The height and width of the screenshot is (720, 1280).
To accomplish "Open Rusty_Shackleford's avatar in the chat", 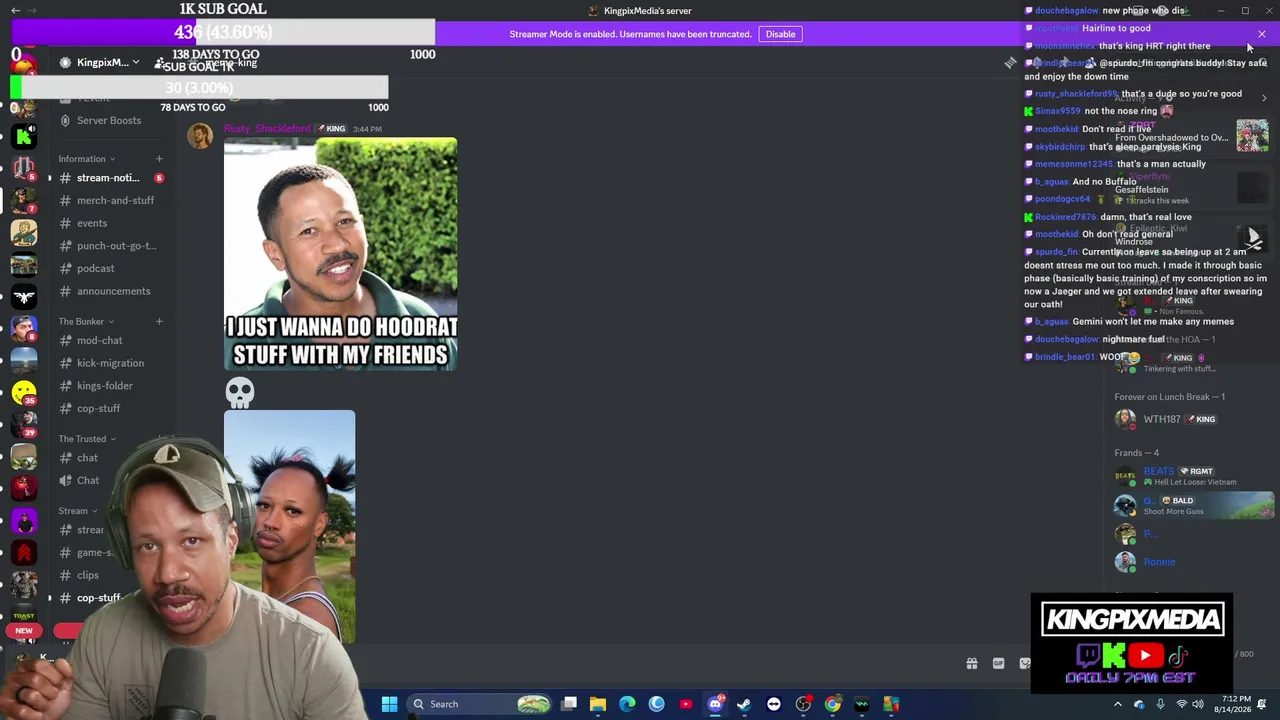I will point(200,137).
